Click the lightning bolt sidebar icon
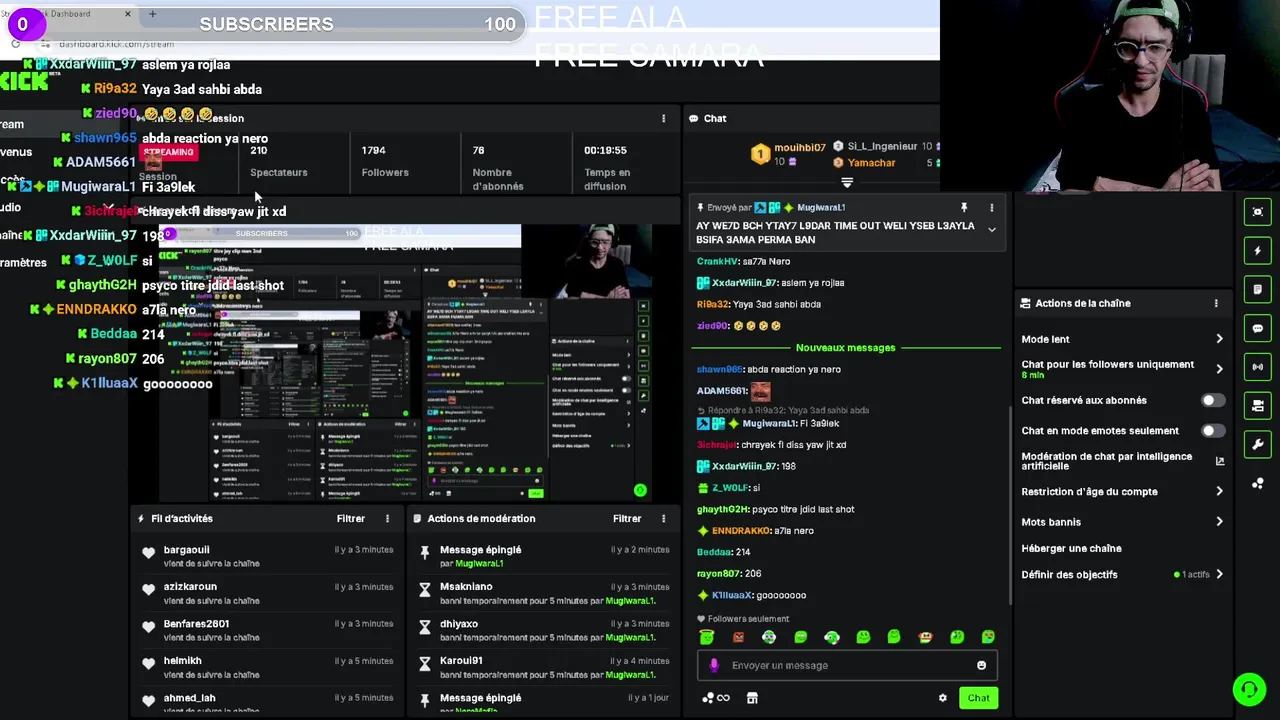Viewport: 1280px width, 720px height. tap(1257, 250)
